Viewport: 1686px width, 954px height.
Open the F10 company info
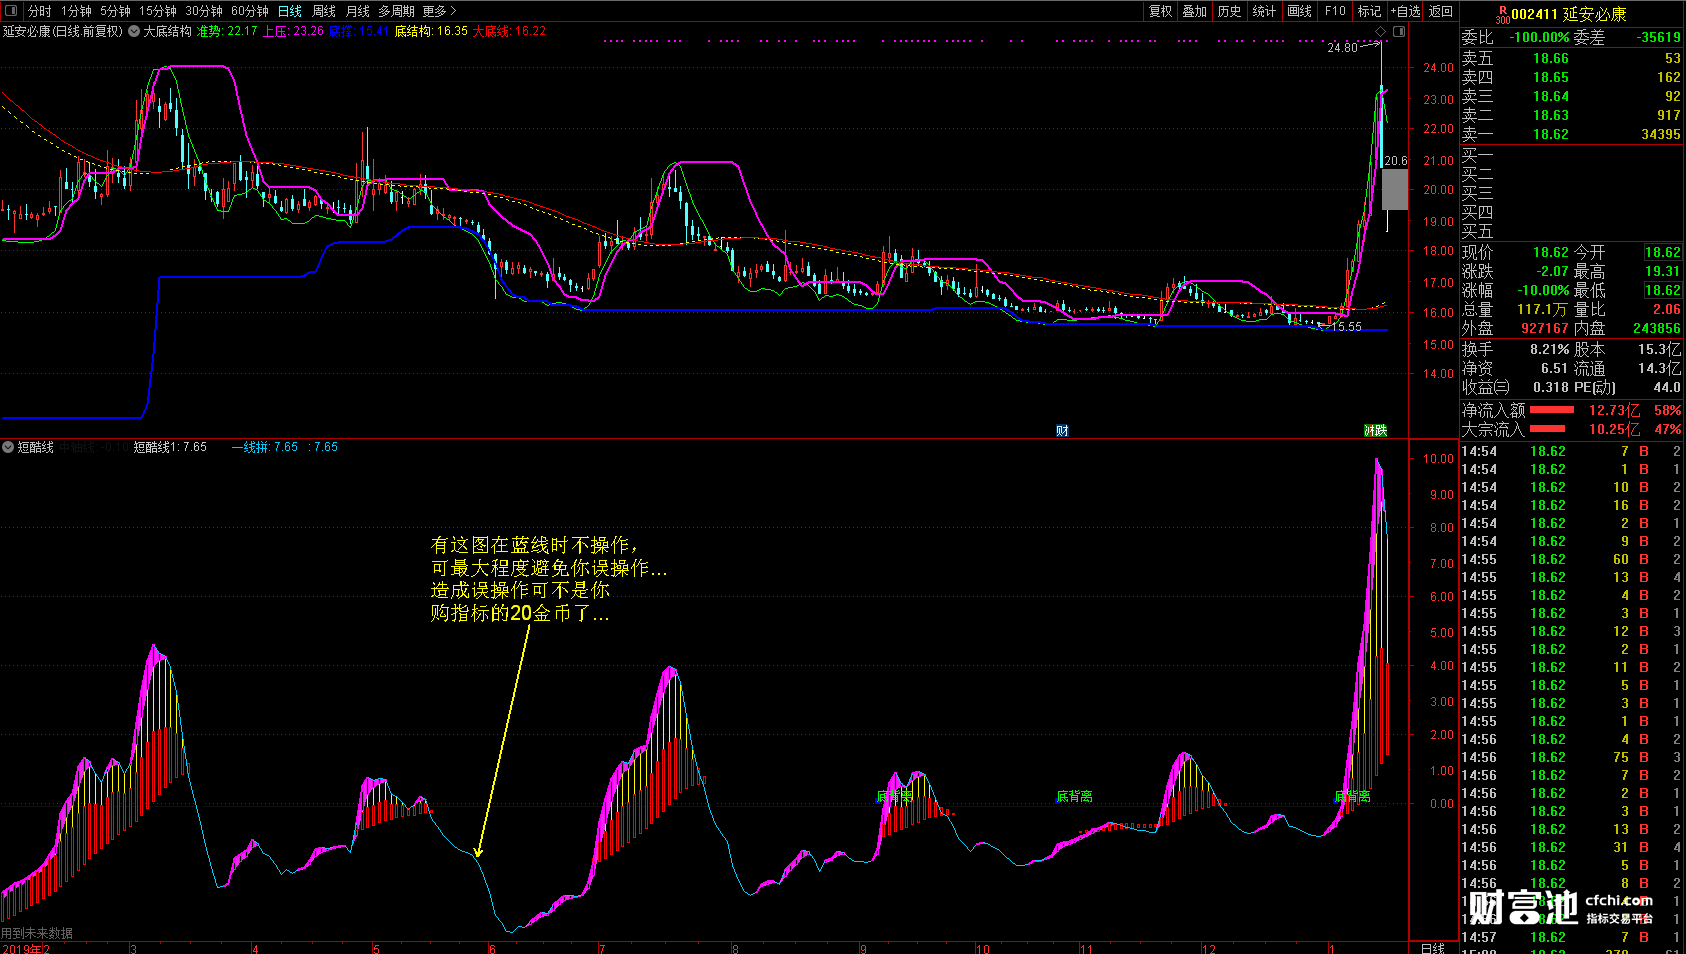pos(1335,11)
